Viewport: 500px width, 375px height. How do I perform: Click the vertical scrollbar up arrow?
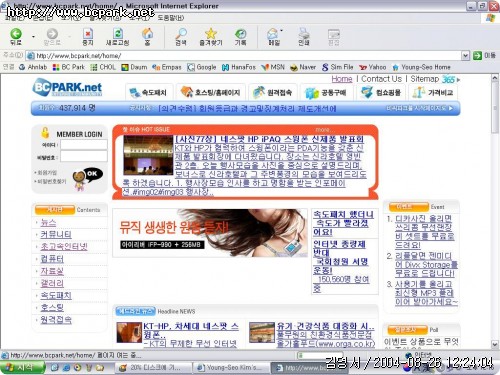pyautogui.click(x=495, y=78)
